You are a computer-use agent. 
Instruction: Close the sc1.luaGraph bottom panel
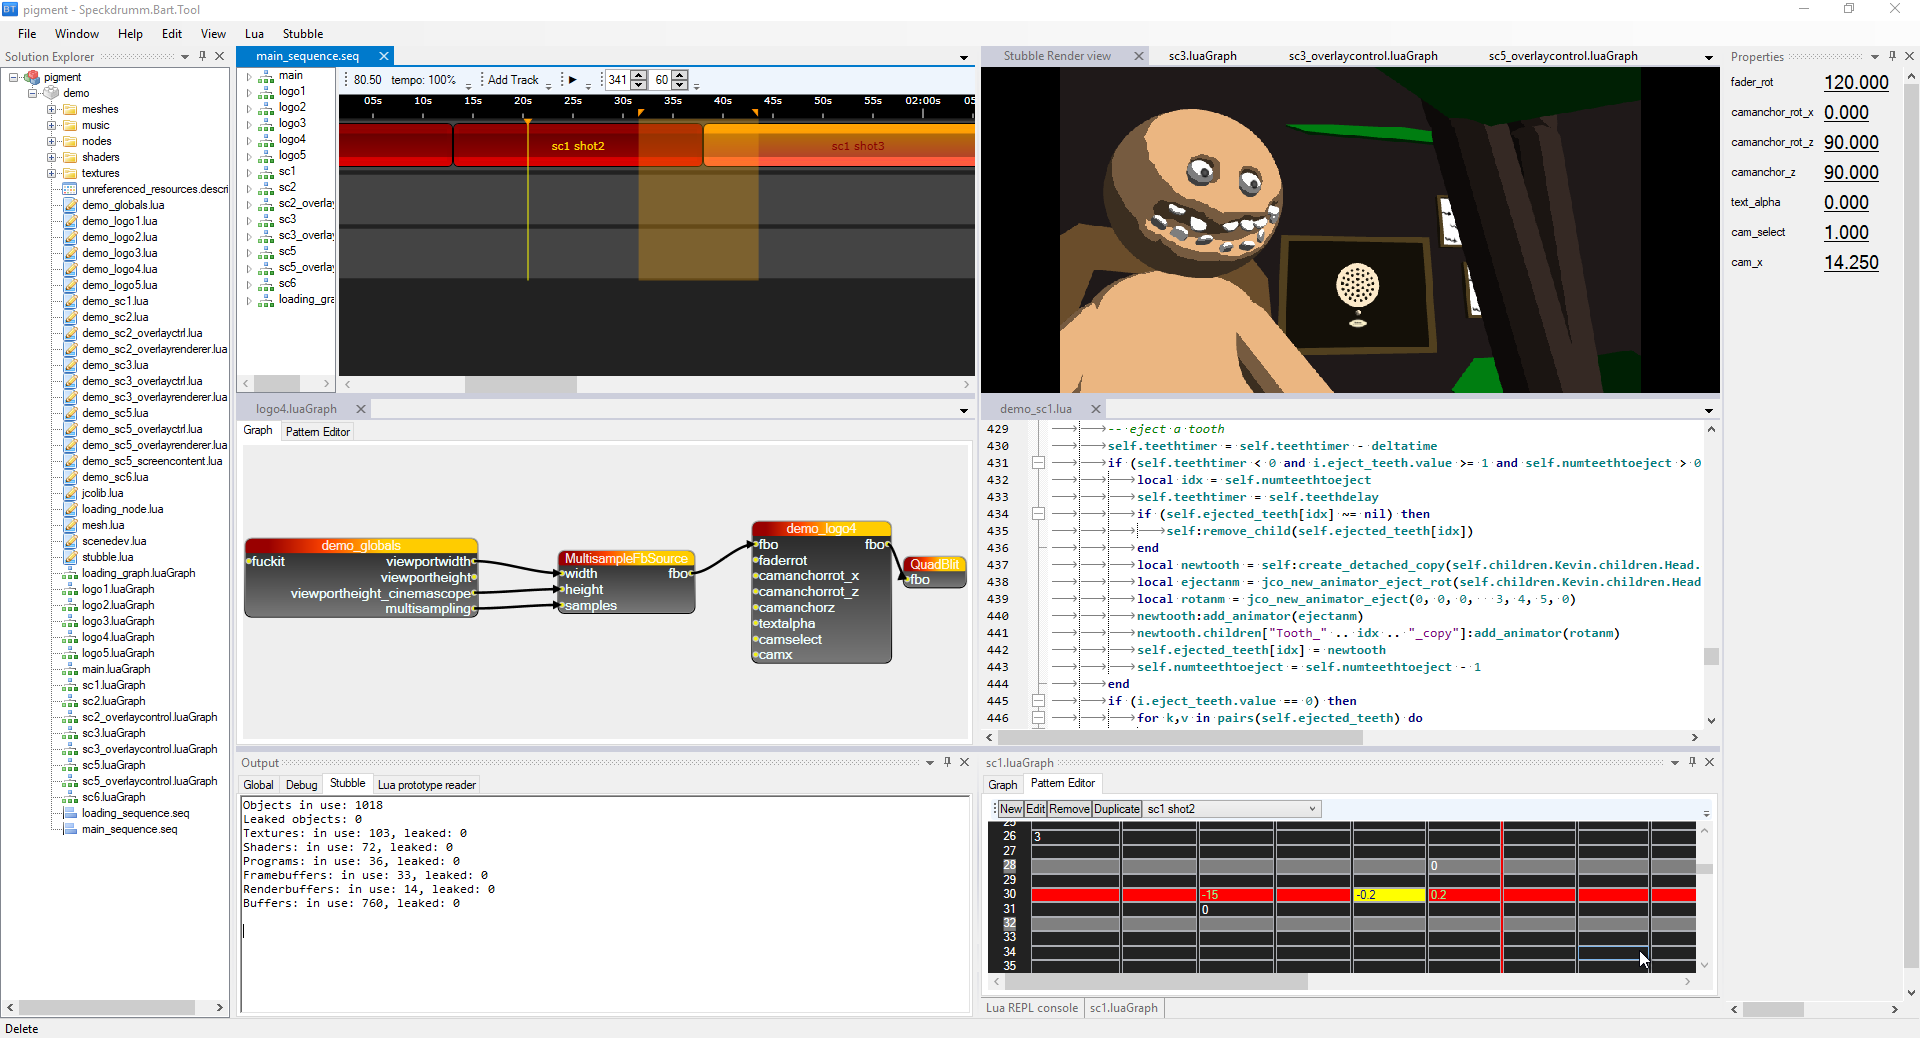[1709, 762]
